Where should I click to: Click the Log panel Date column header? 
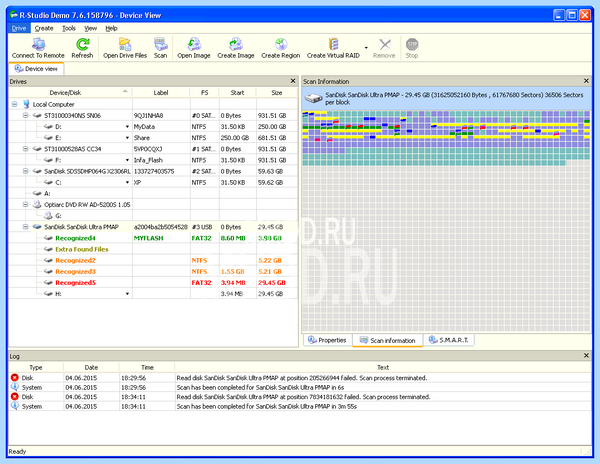coord(91,367)
